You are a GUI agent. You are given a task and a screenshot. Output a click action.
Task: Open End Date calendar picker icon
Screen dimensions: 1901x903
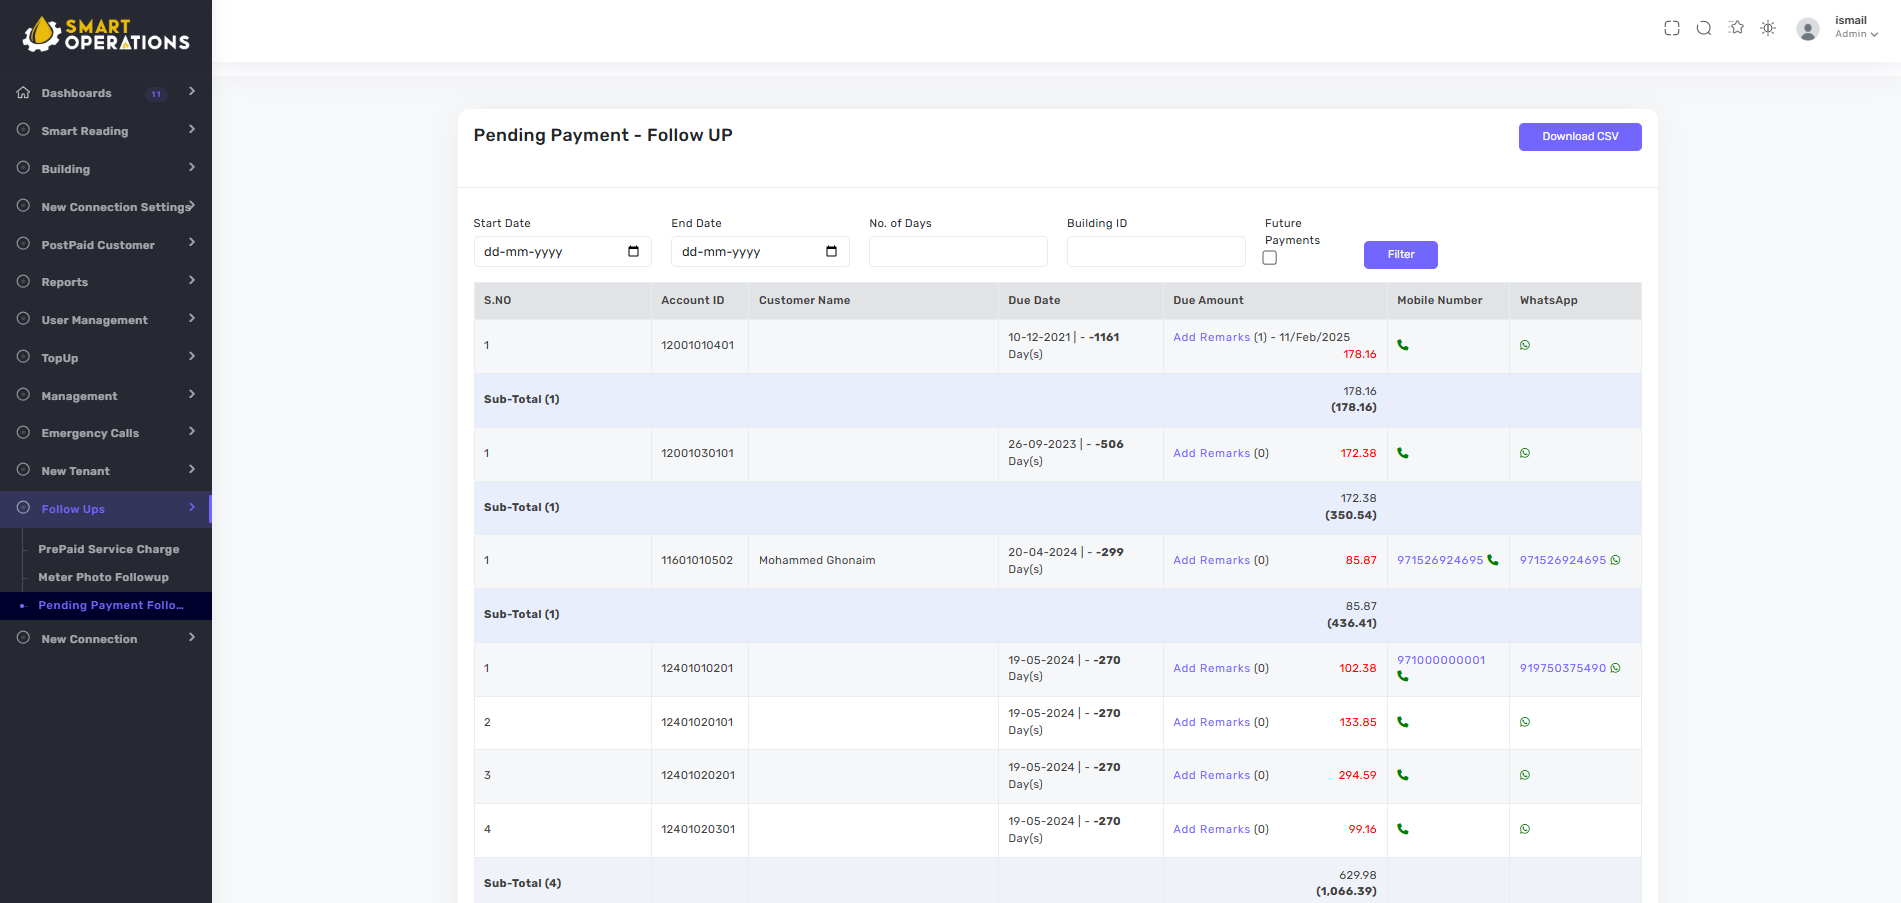(x=831, y=251)
